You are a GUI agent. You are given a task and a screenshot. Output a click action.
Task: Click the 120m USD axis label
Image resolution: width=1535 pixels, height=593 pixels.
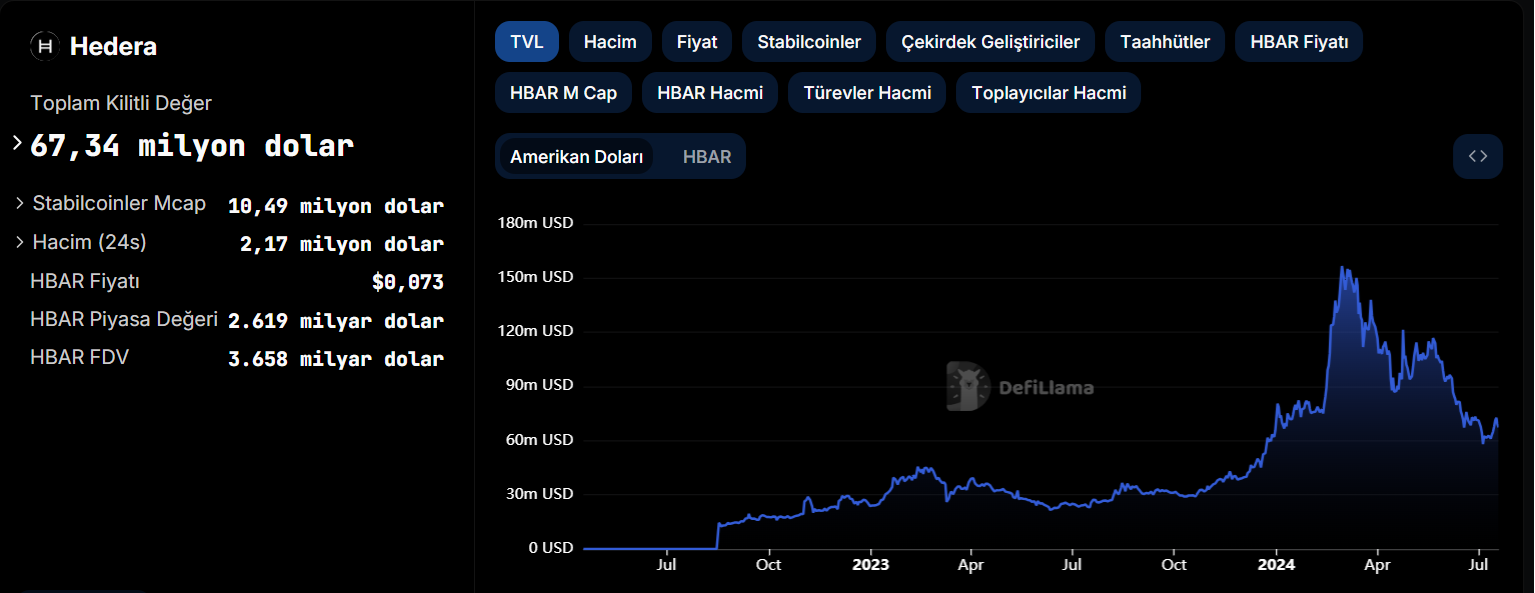[535, 330]
